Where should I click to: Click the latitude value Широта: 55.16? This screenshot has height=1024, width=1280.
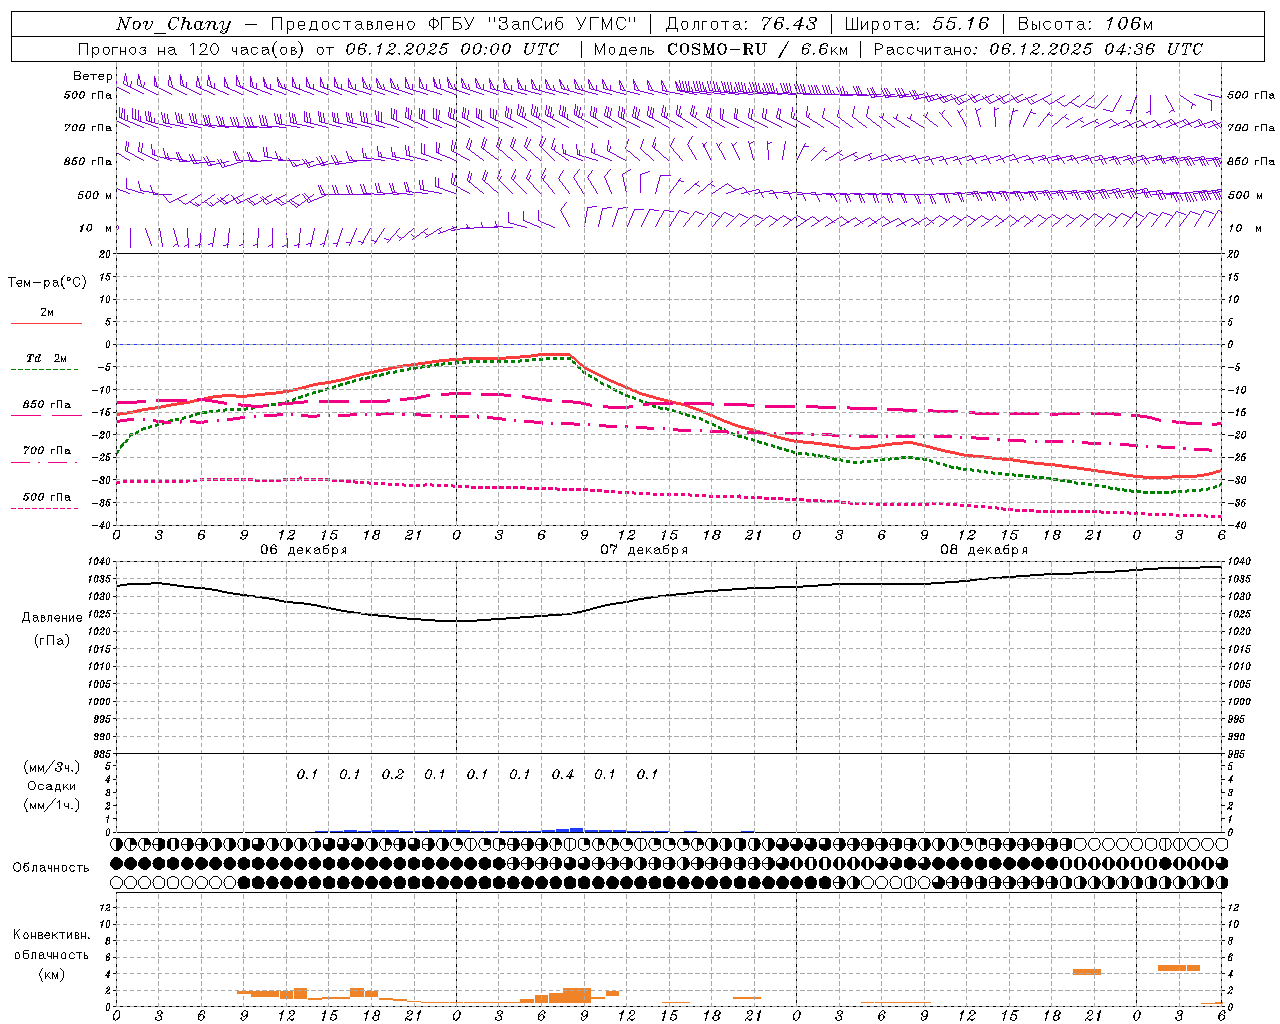916,24
